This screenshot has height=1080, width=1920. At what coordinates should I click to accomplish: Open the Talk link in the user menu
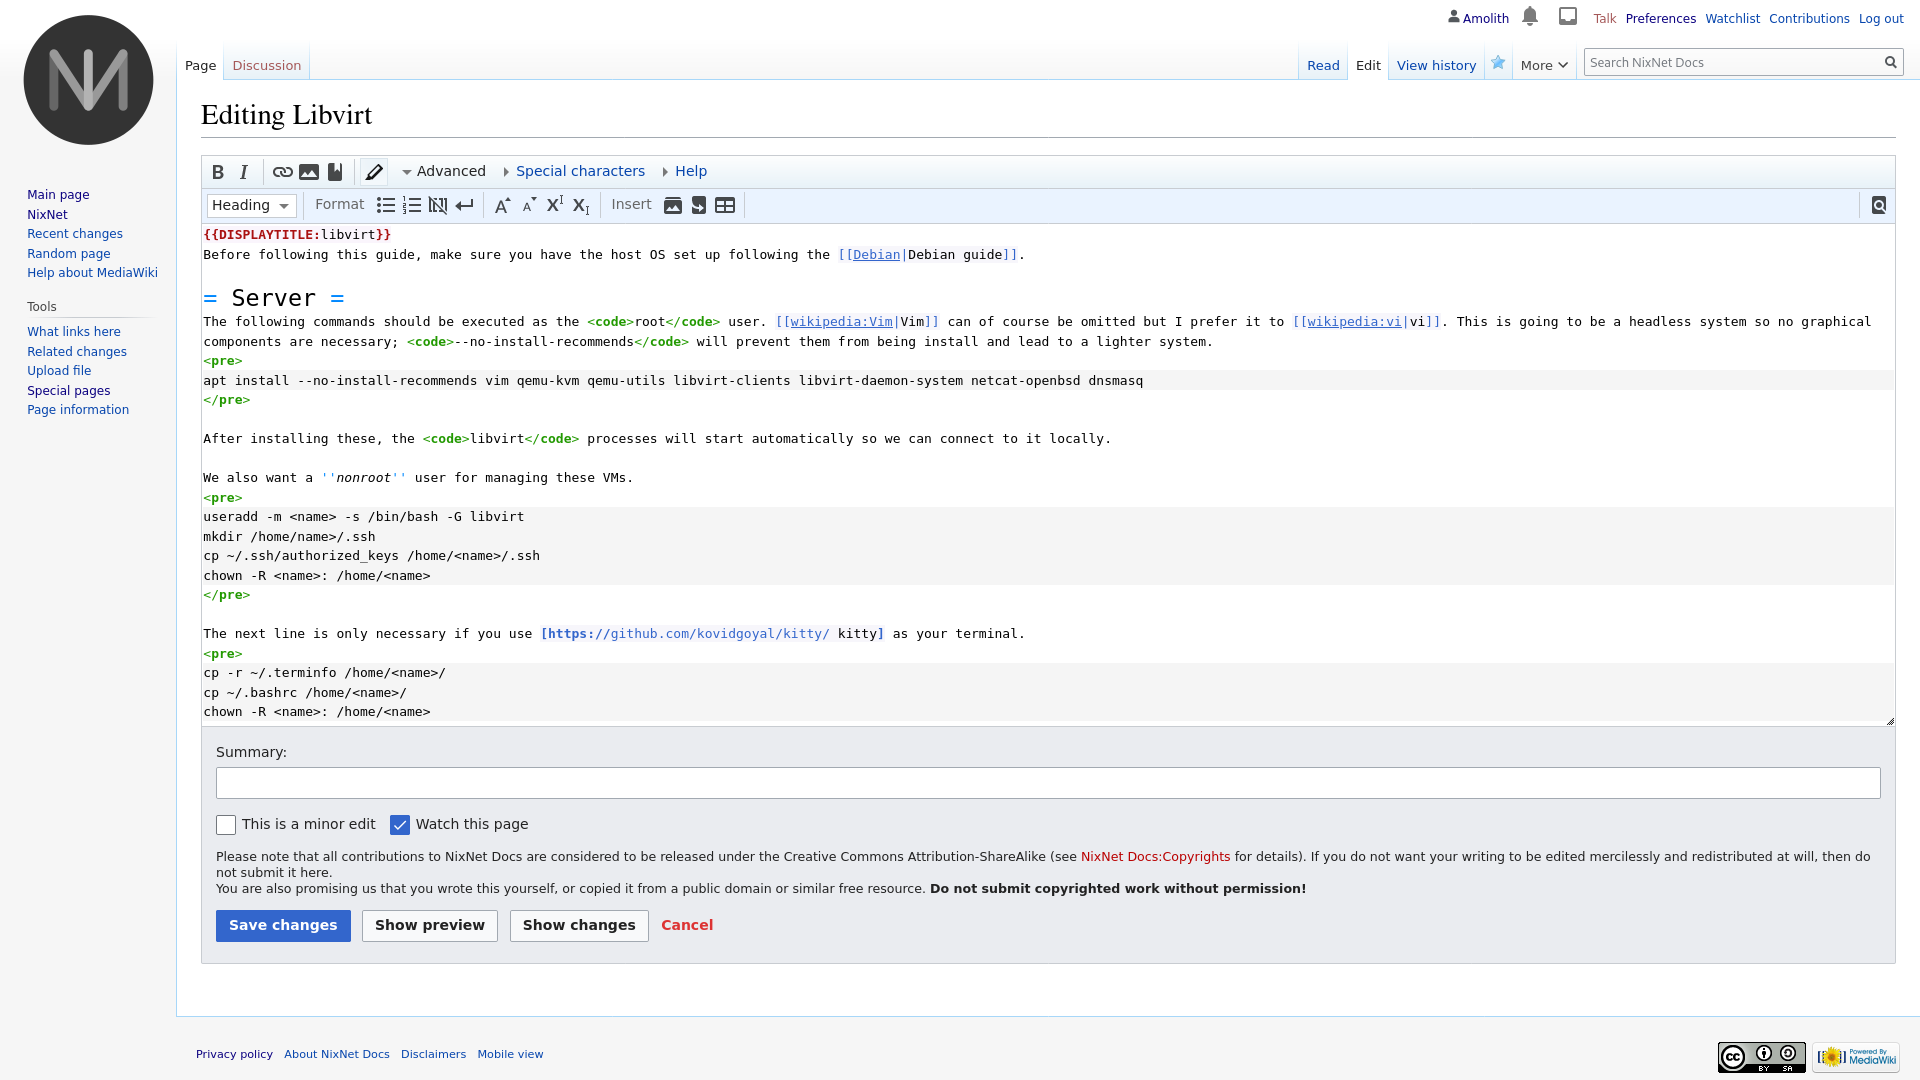1605,19
